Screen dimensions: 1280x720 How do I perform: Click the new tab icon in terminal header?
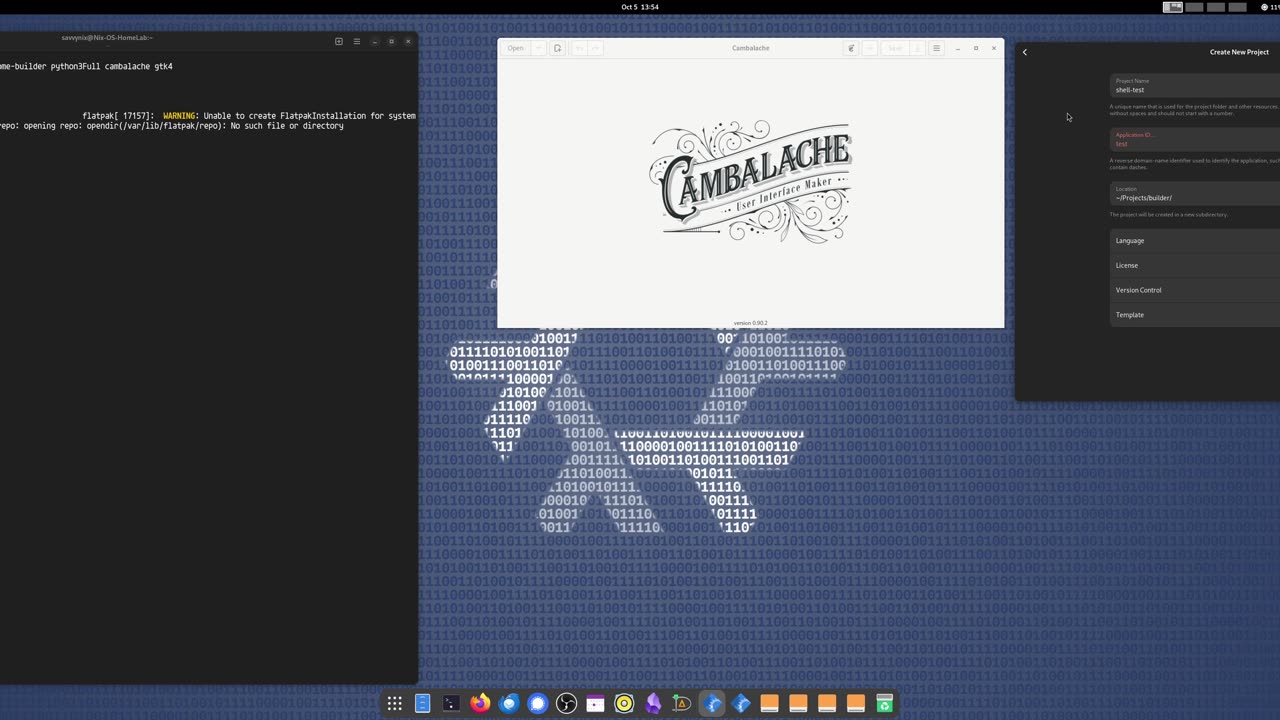pyautogui.click(x=339, y=41)
